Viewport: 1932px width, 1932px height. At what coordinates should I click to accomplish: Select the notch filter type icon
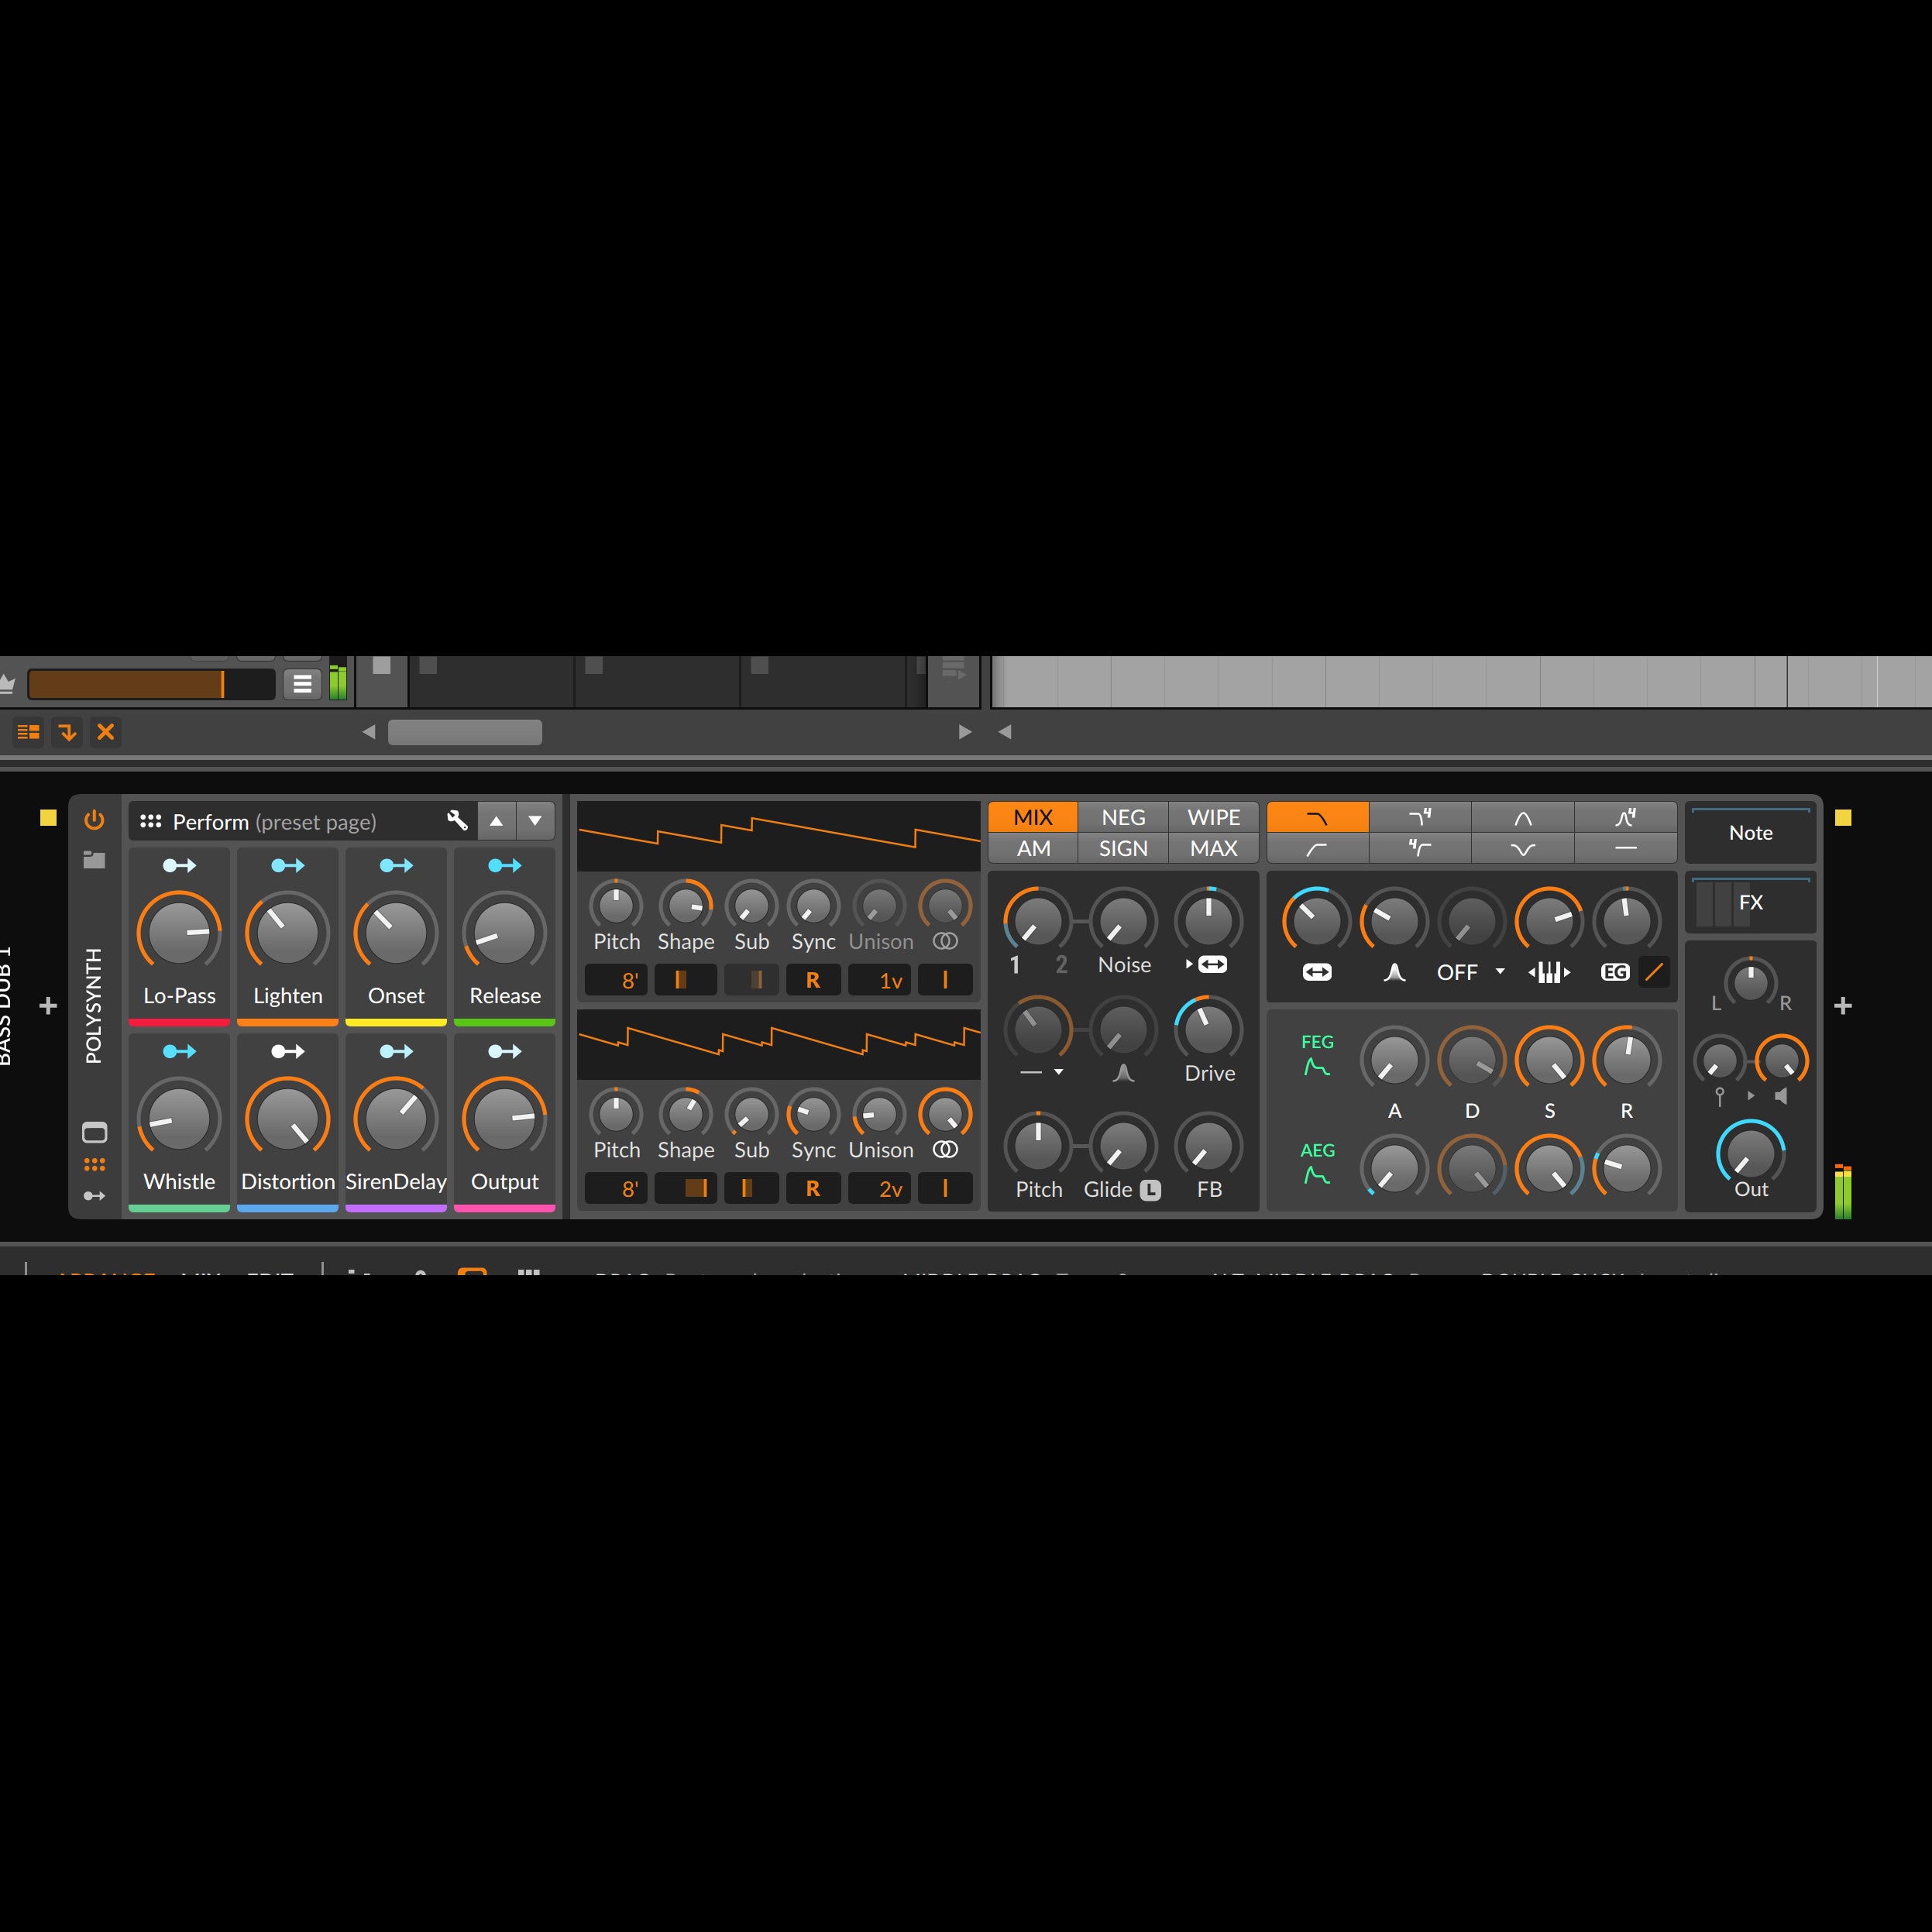click(1523, 849)
